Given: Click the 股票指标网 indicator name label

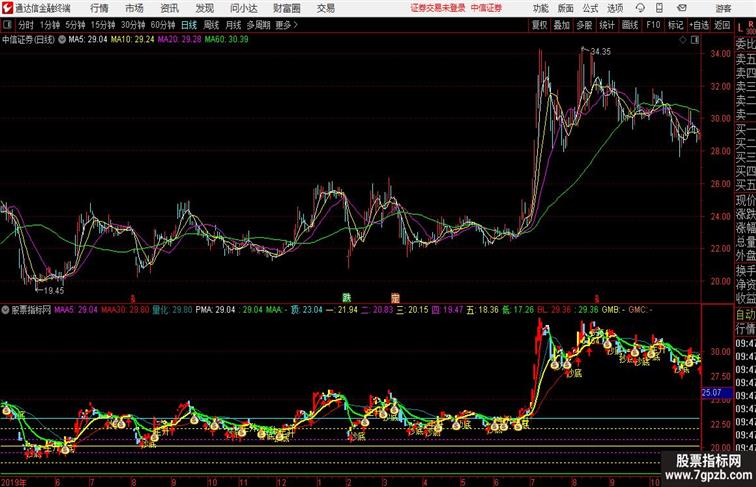Looking at the screenshot, I should [31, 310].
